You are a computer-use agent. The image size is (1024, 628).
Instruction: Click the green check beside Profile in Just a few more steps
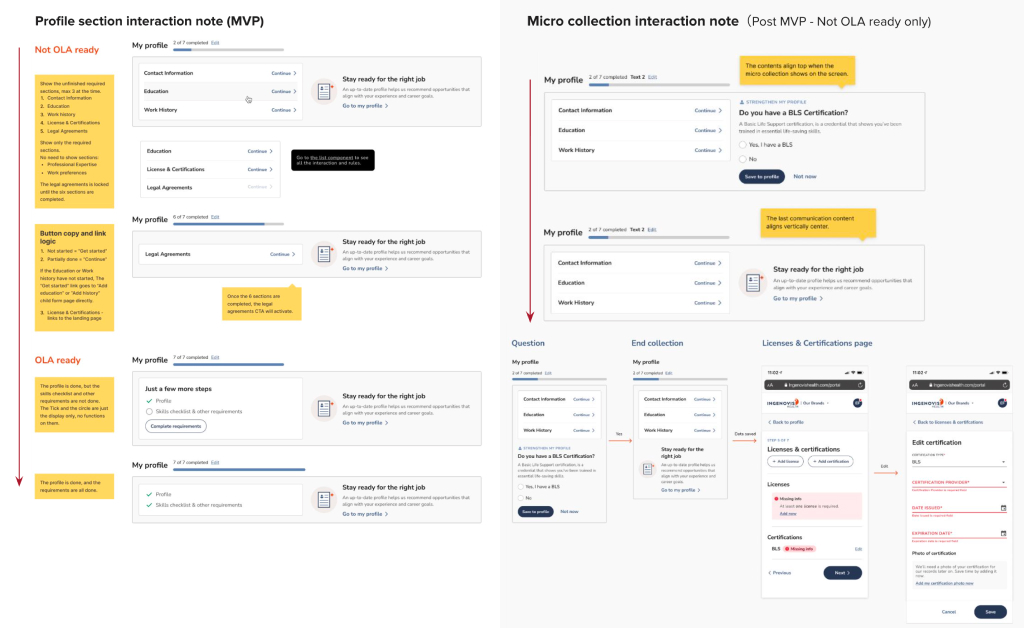tap(150, 401)
